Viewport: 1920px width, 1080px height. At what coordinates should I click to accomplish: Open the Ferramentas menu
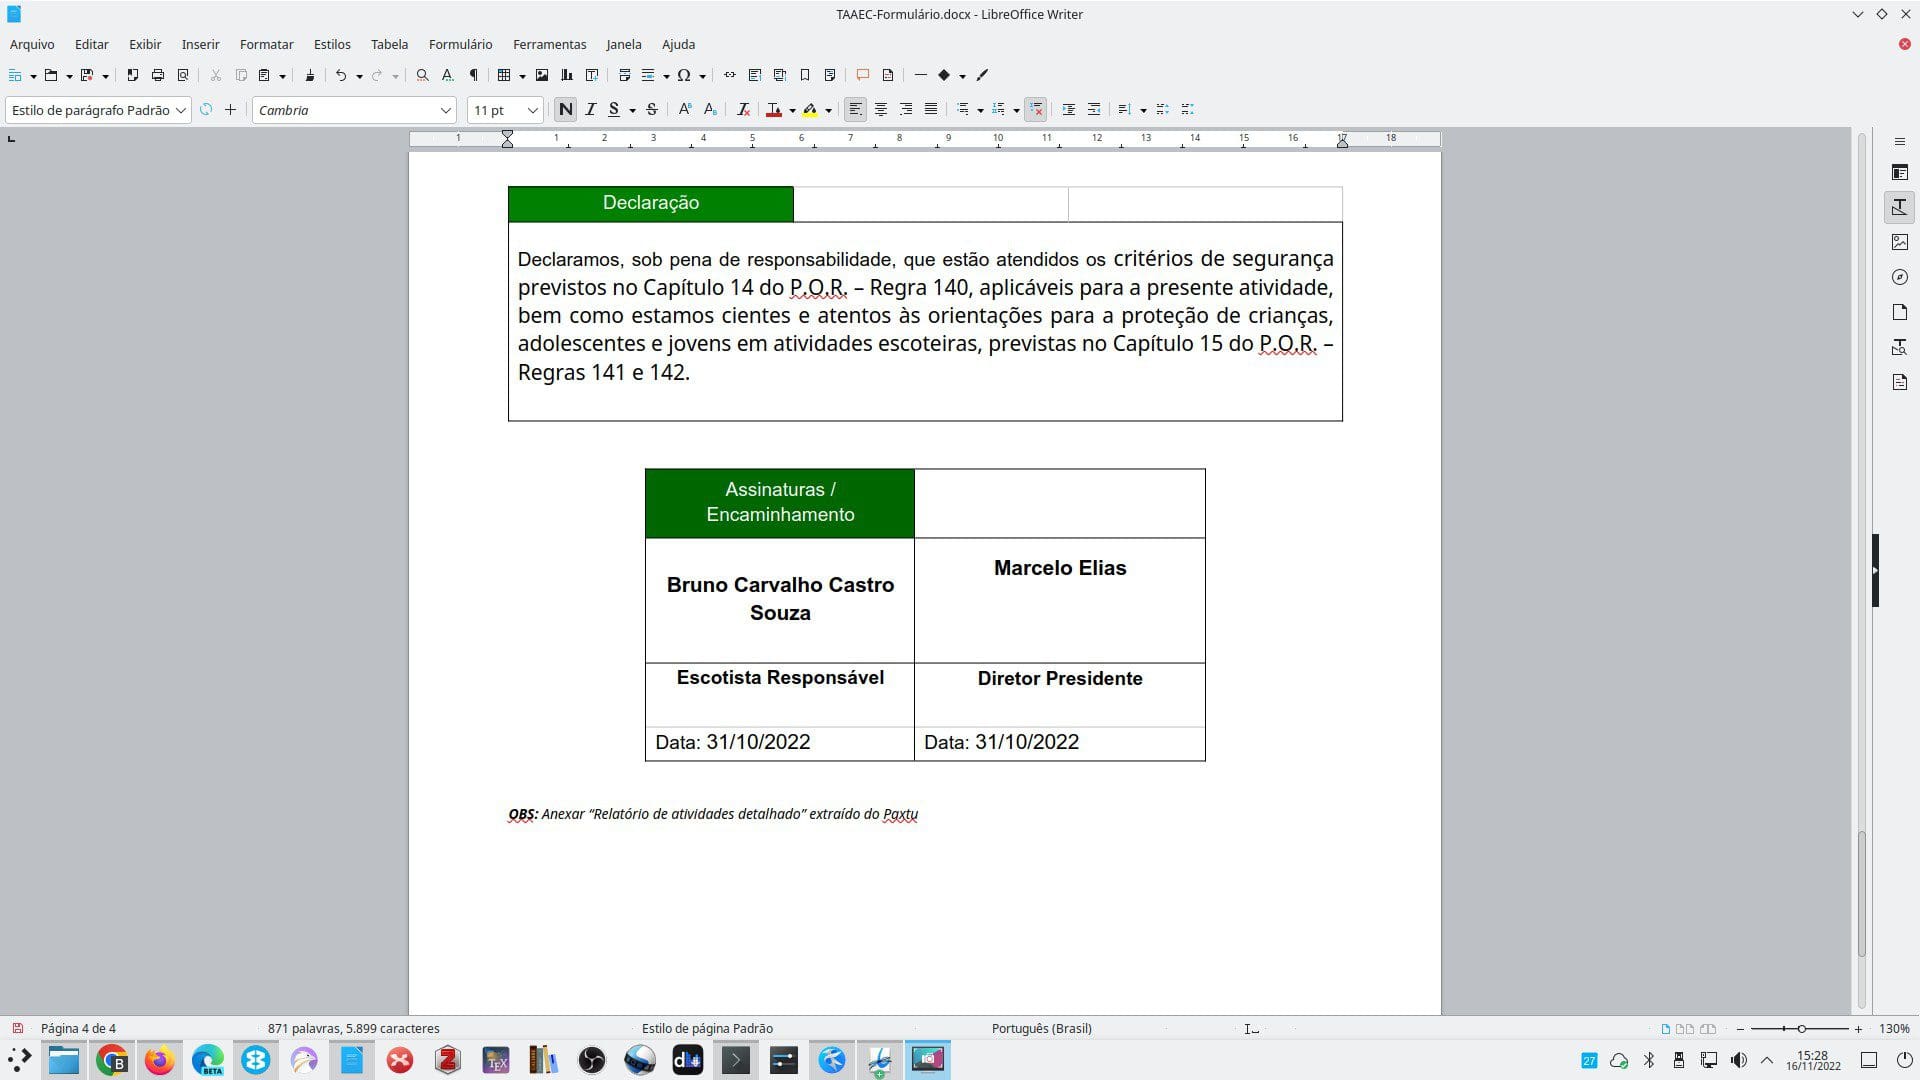coord(549,44)
